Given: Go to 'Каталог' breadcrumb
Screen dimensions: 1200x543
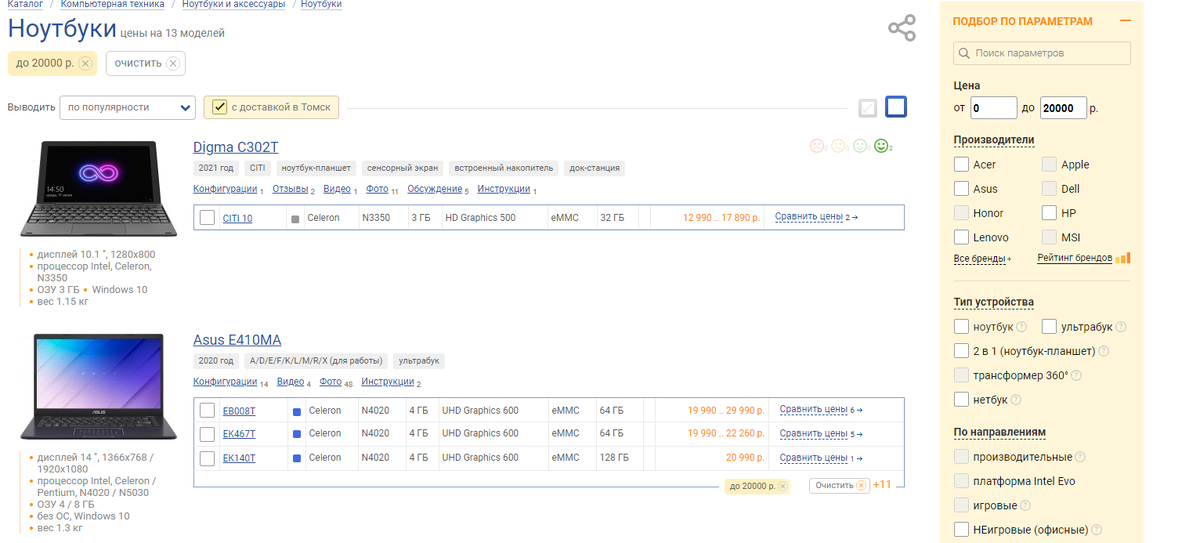Looking at the screenshot, I should coord(25,5).
